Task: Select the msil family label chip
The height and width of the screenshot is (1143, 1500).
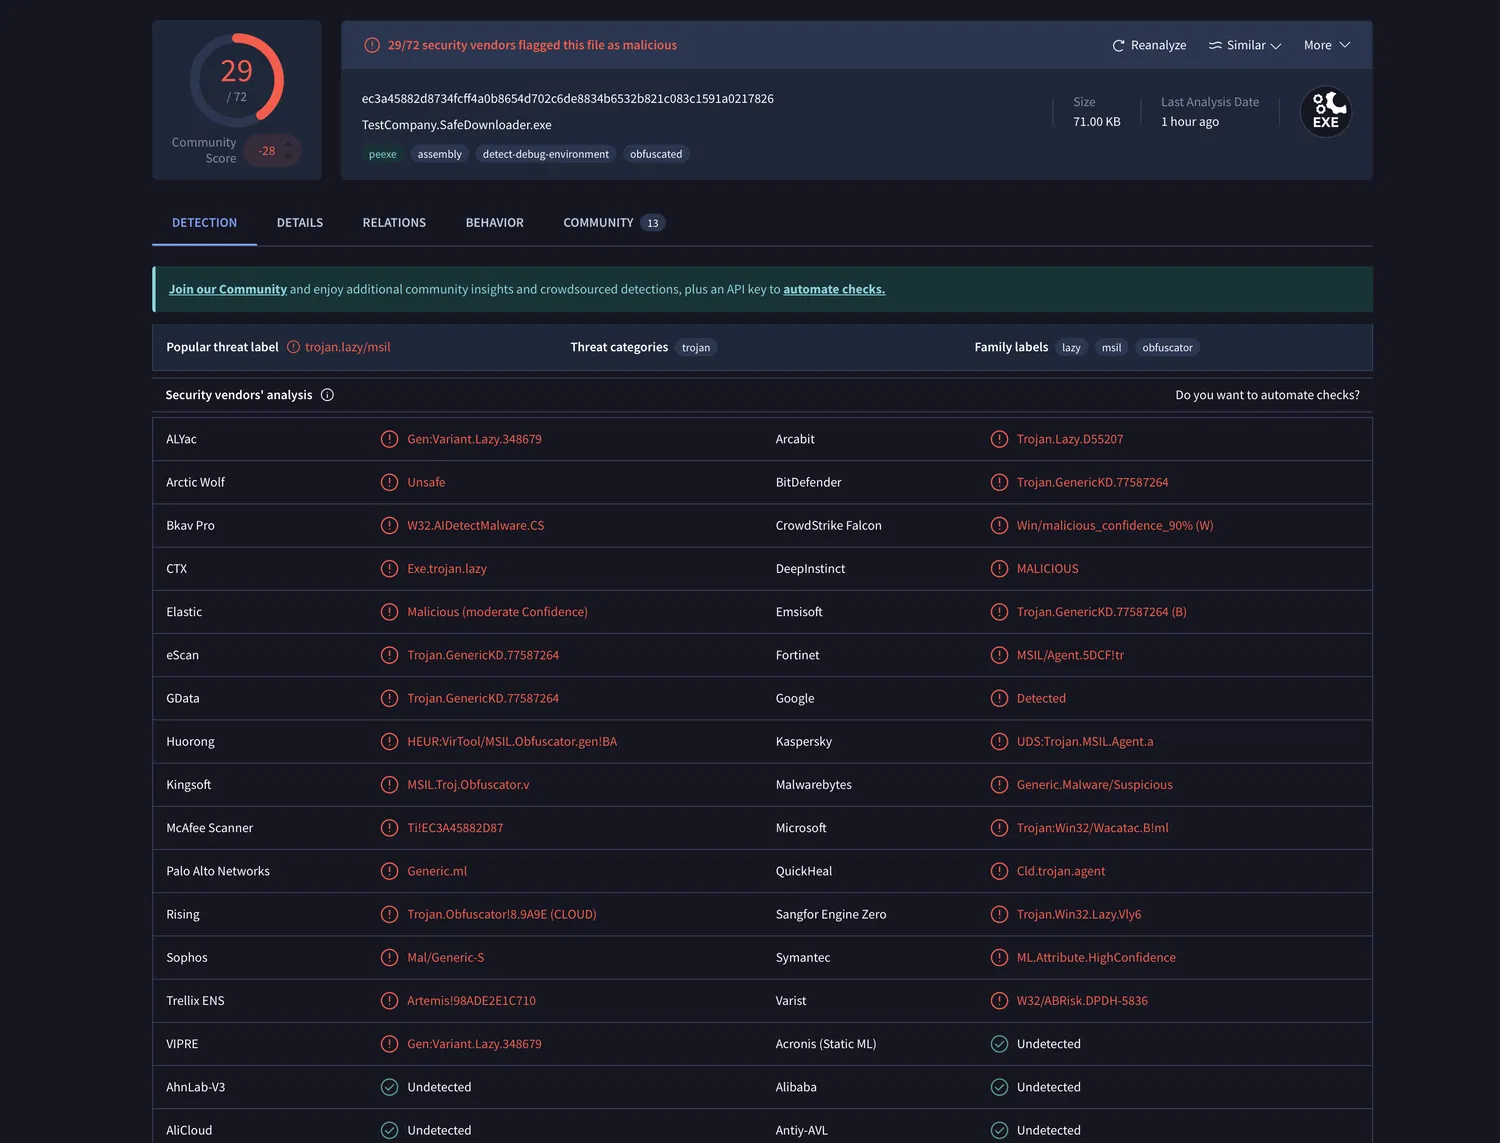Action: pyautogui.click(x=1111, y=348)
